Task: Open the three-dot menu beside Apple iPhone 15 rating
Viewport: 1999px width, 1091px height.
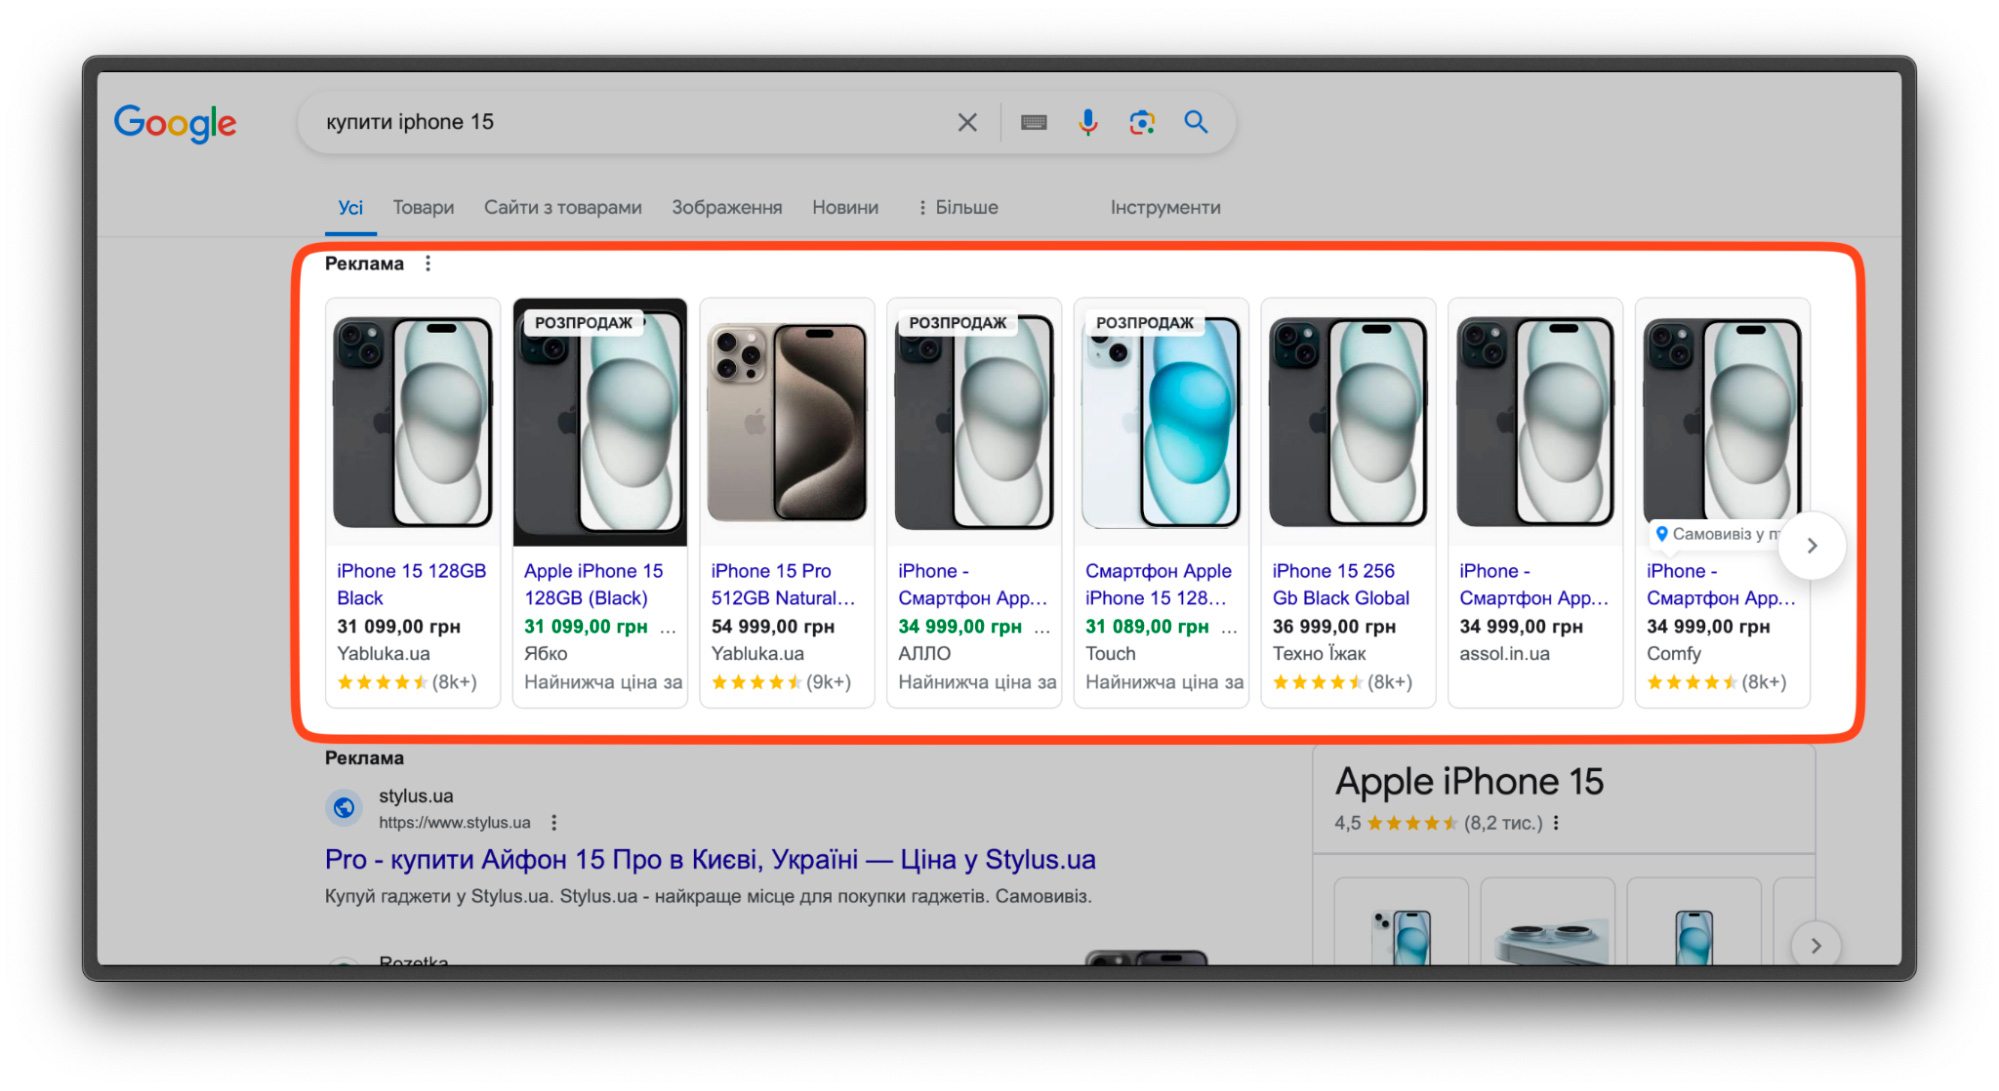Action: [1556, 823]
